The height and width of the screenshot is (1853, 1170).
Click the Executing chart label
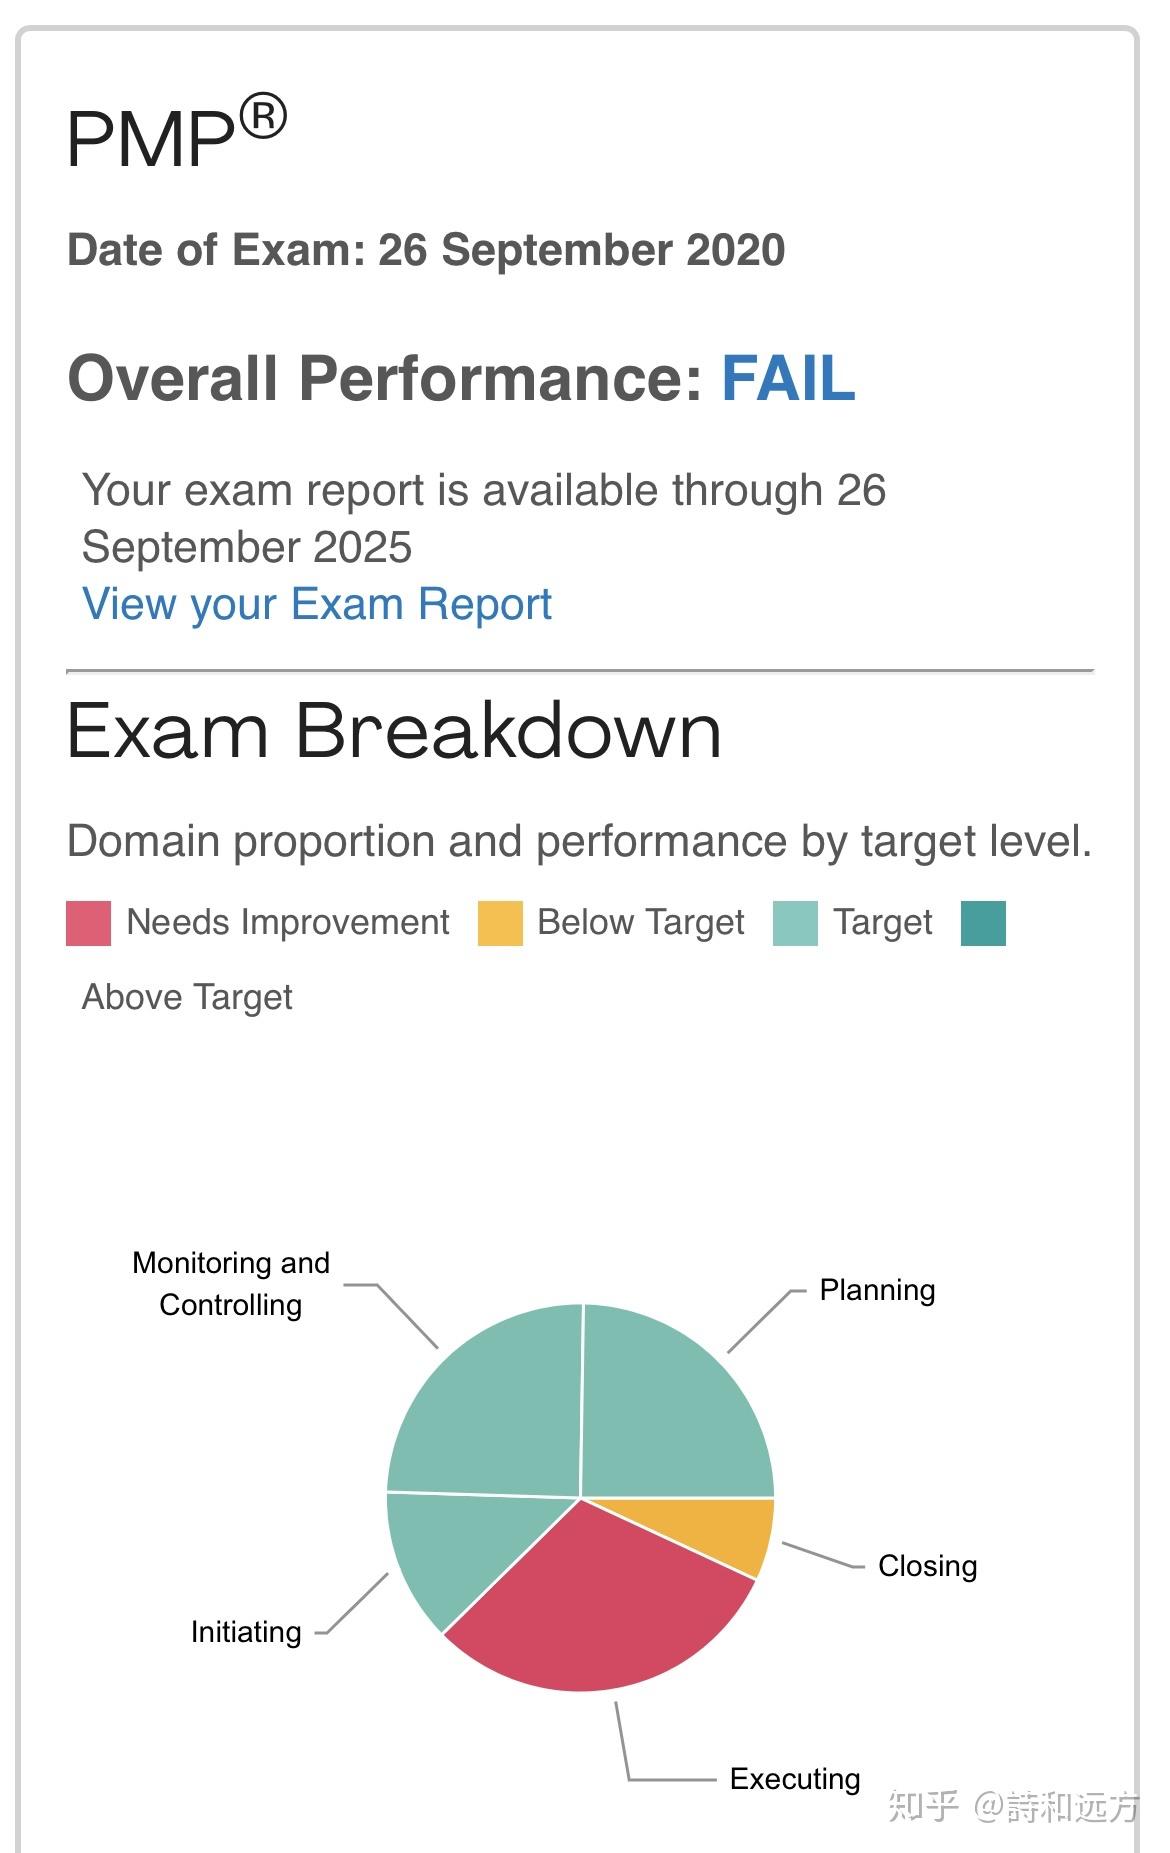[x=794, y=1778]
